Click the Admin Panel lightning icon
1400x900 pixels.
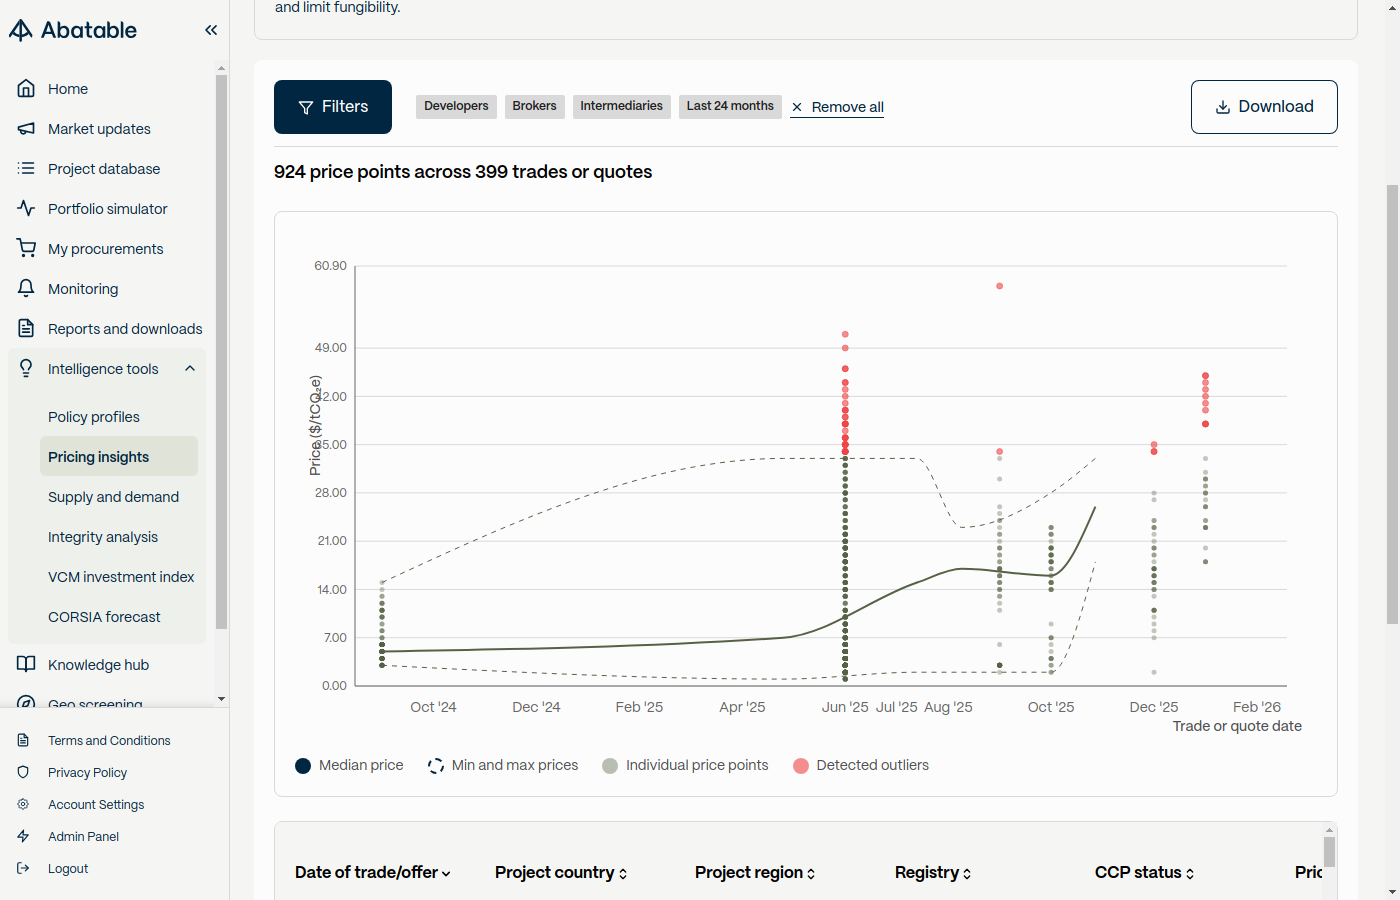(x=24, y=837)
